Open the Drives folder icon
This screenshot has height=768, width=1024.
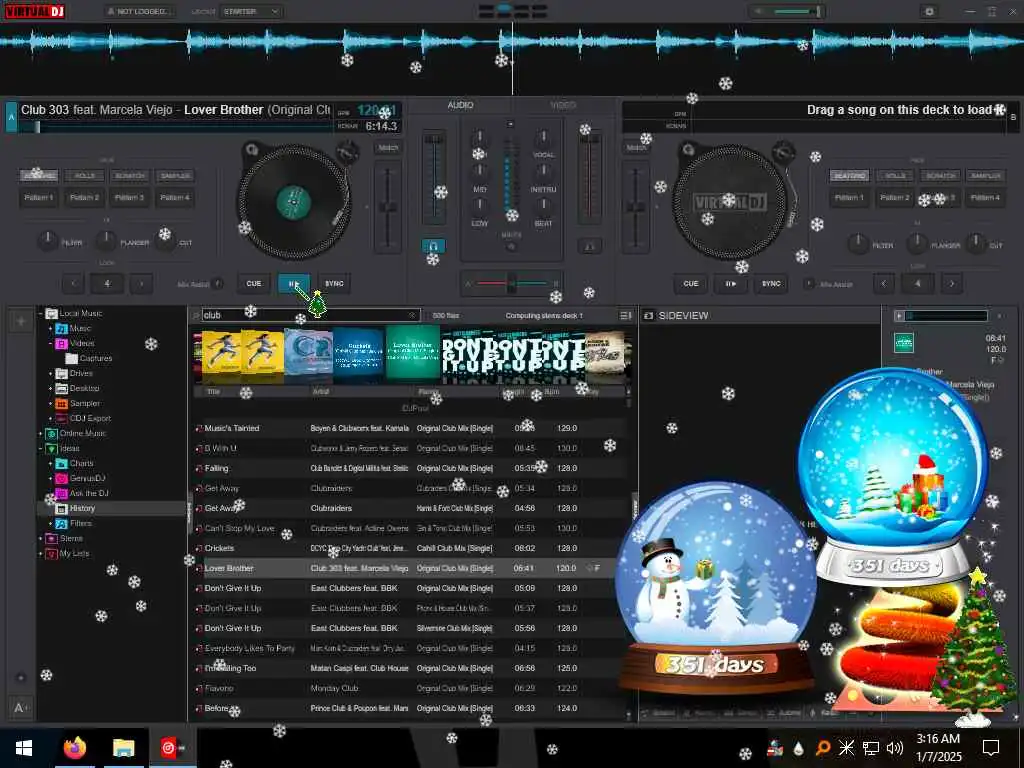(61, 374)
